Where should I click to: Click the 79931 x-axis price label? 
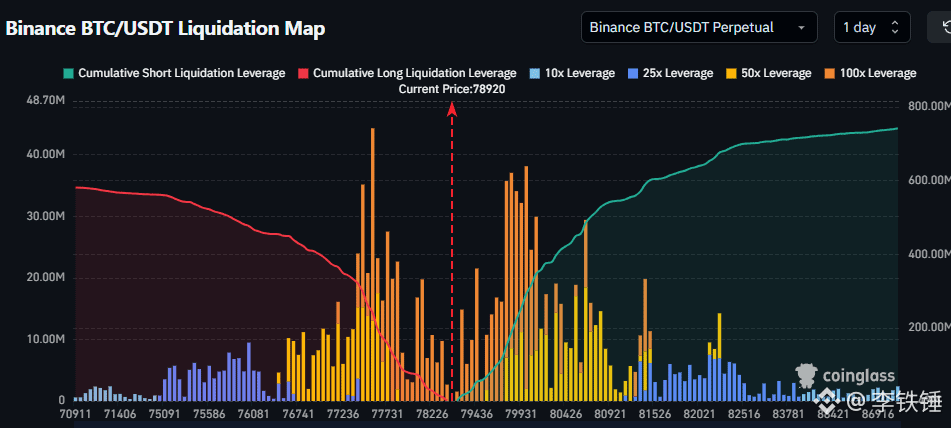coord(522,415)
